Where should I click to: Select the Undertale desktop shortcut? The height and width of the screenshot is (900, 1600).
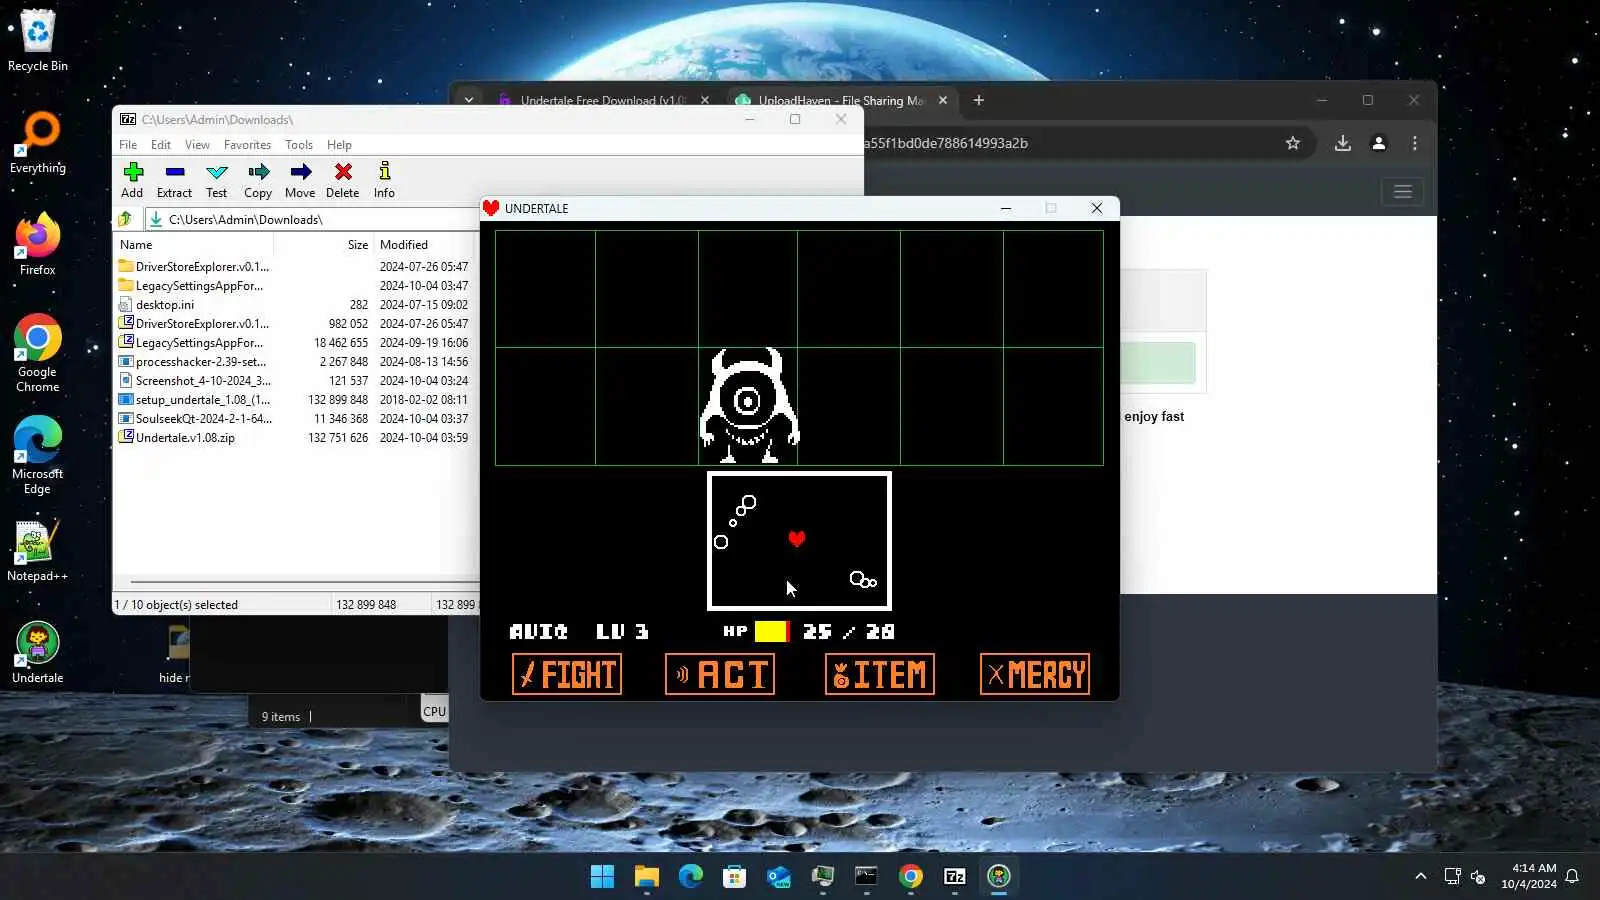(x=38, y=652)
